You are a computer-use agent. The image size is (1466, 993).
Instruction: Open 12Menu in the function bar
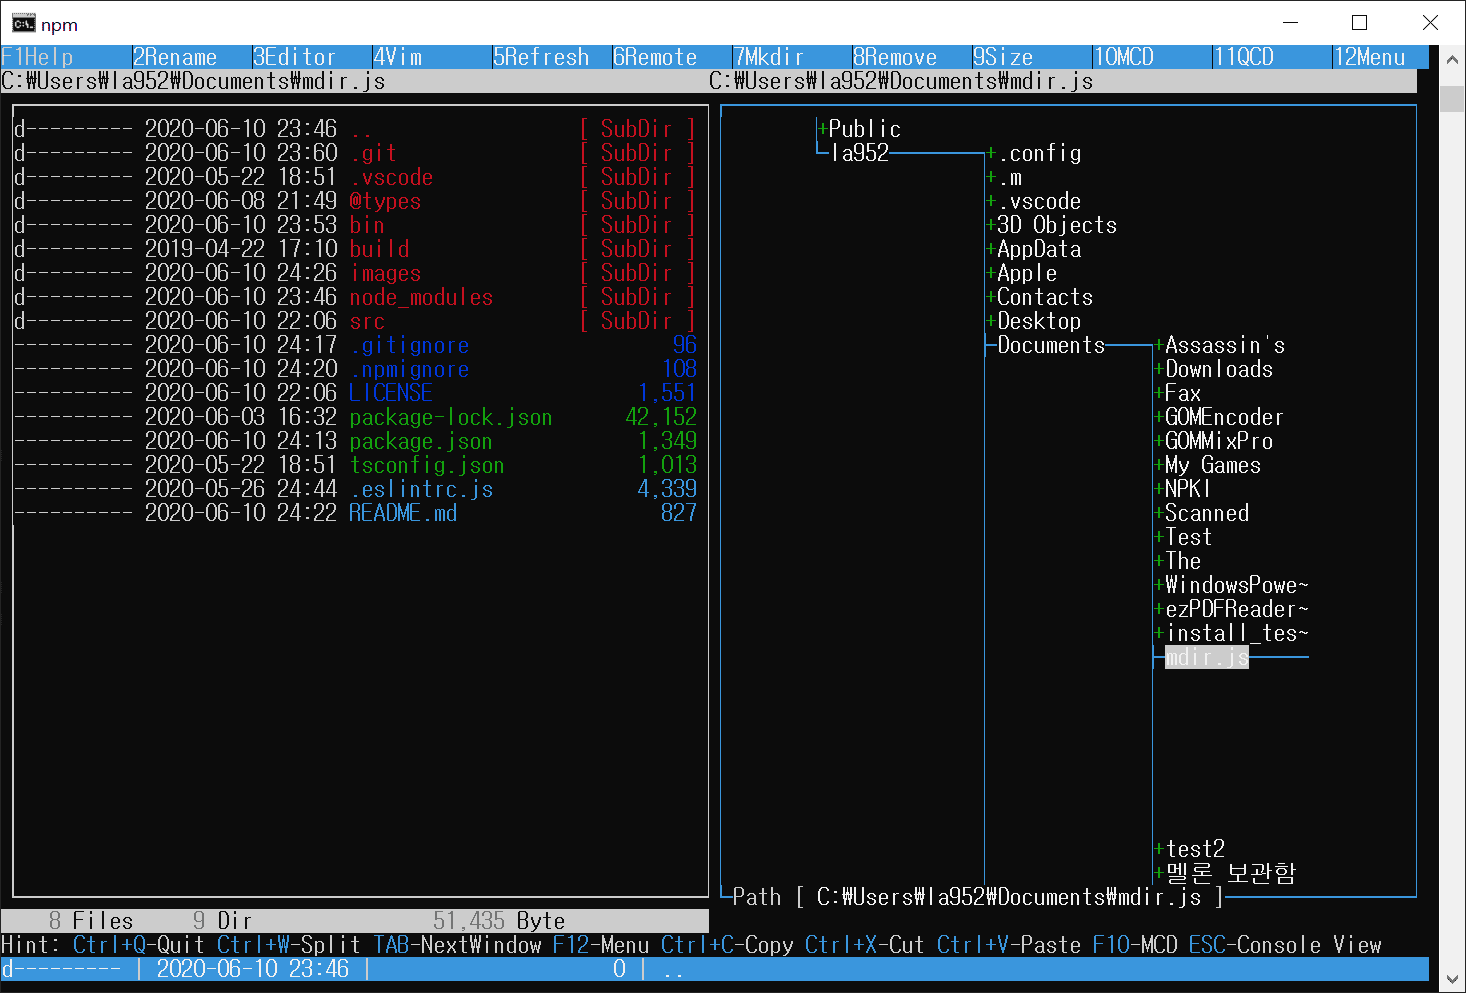pos(1370,57)
